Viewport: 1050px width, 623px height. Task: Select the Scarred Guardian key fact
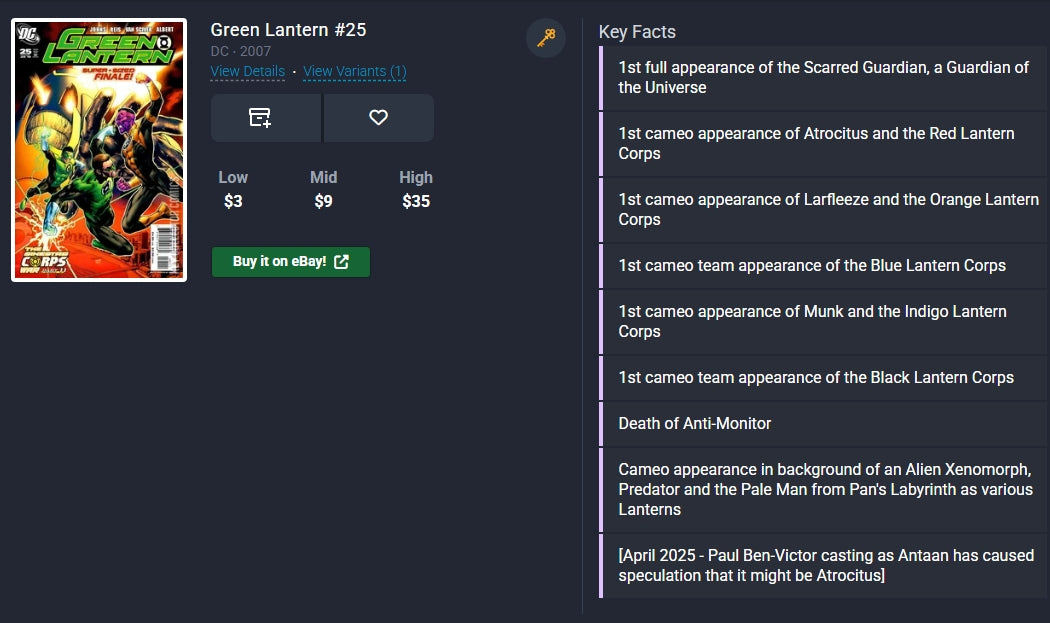pos(823,78)
